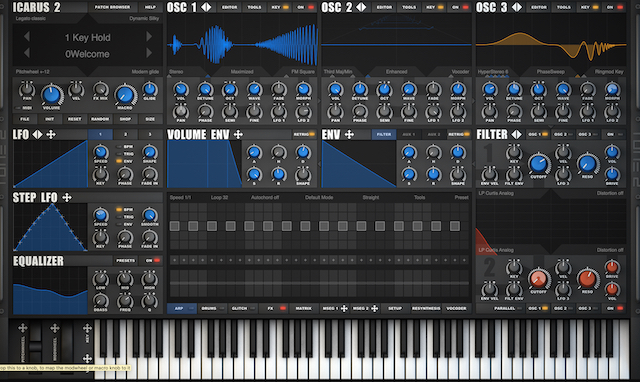Click the SHOP button
The width and height of the screenshot is (640, 382).
coord(125,119)
